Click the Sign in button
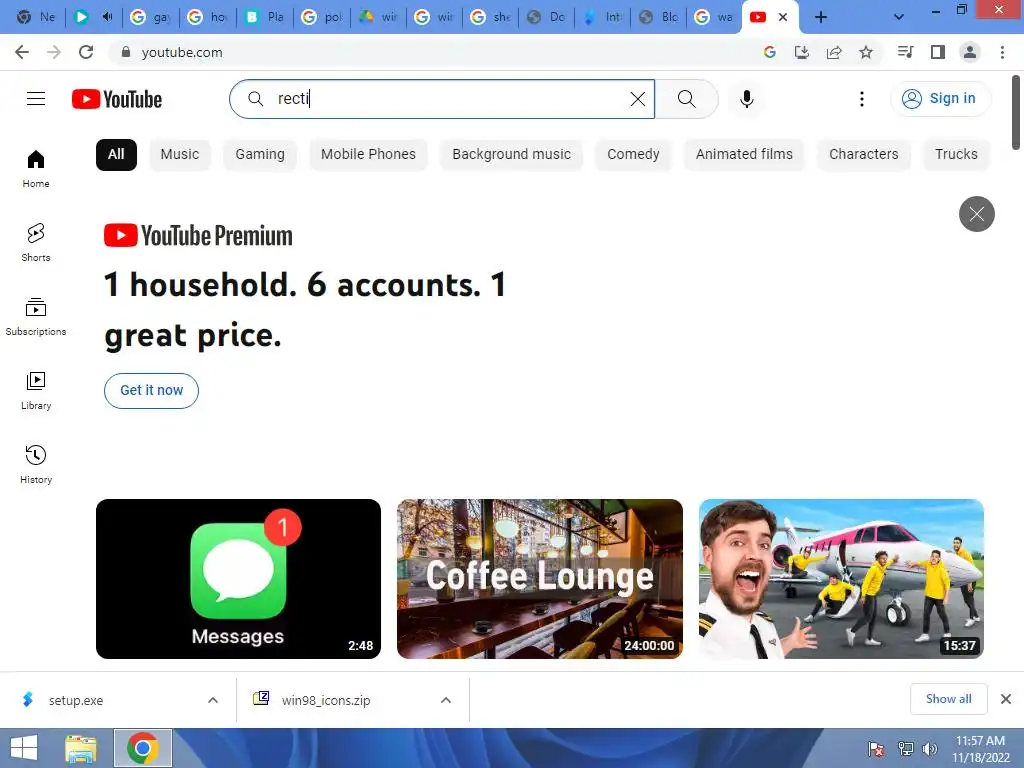 tap(940, 99)
